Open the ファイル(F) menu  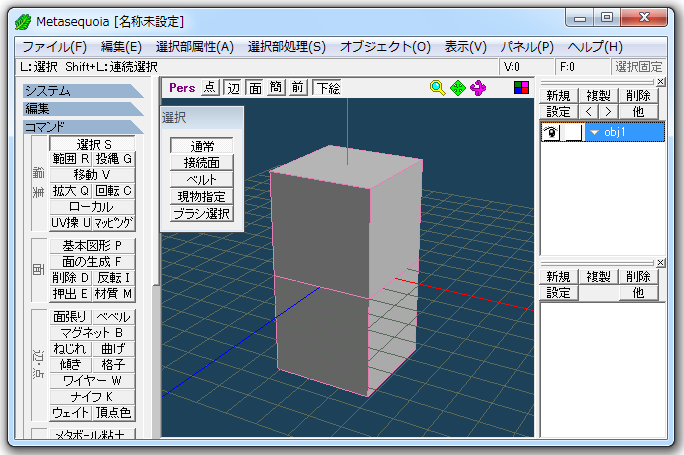[55, 47]
